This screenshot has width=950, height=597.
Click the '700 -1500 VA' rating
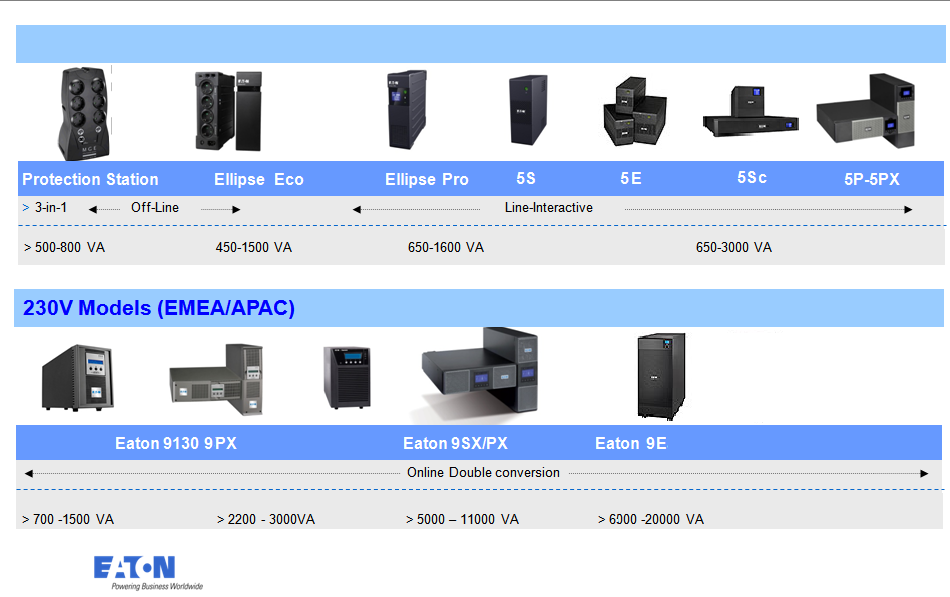[x=73, y=519]
